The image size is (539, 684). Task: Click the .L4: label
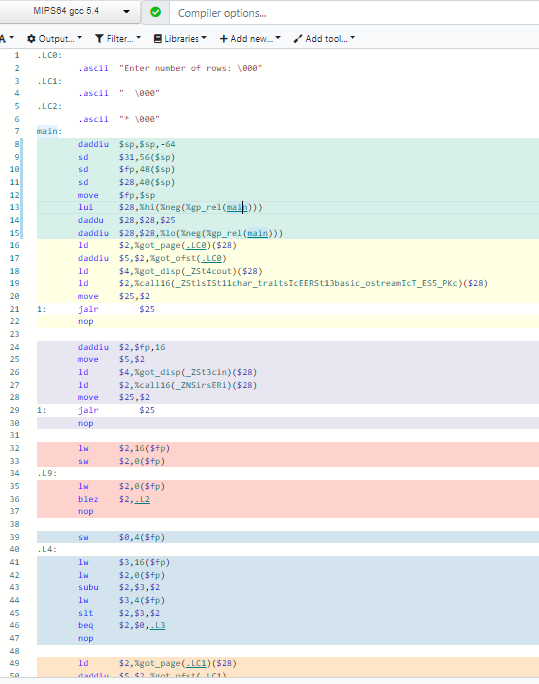47,549
